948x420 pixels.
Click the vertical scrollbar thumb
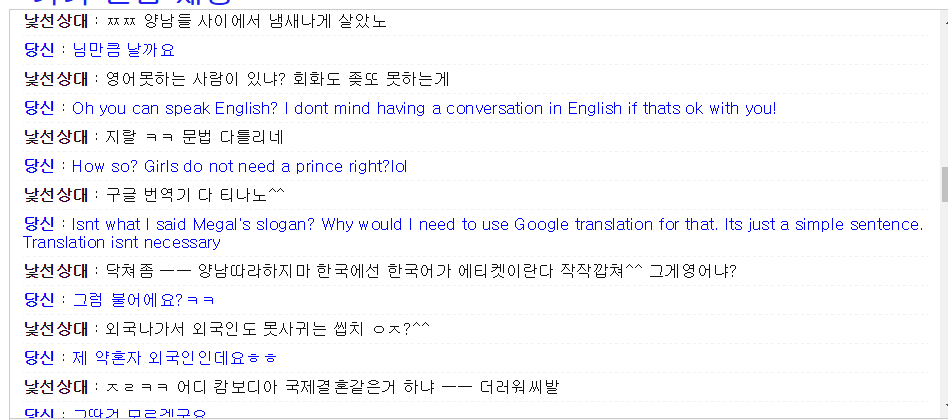942,184
